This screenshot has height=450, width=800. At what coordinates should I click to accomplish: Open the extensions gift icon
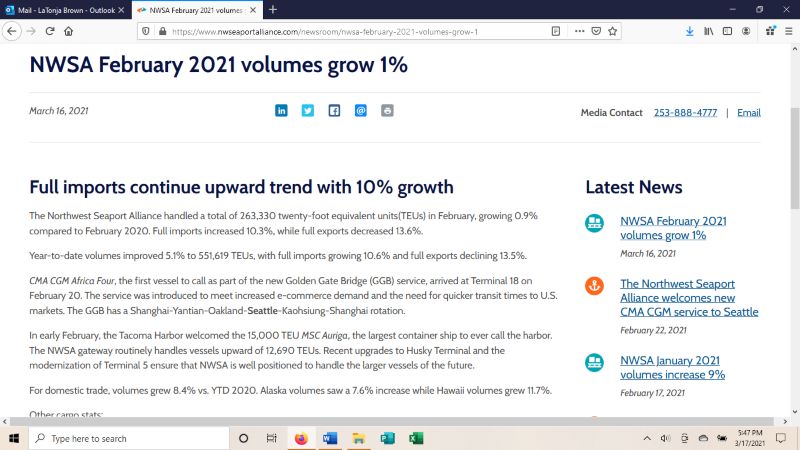point(770,31)
